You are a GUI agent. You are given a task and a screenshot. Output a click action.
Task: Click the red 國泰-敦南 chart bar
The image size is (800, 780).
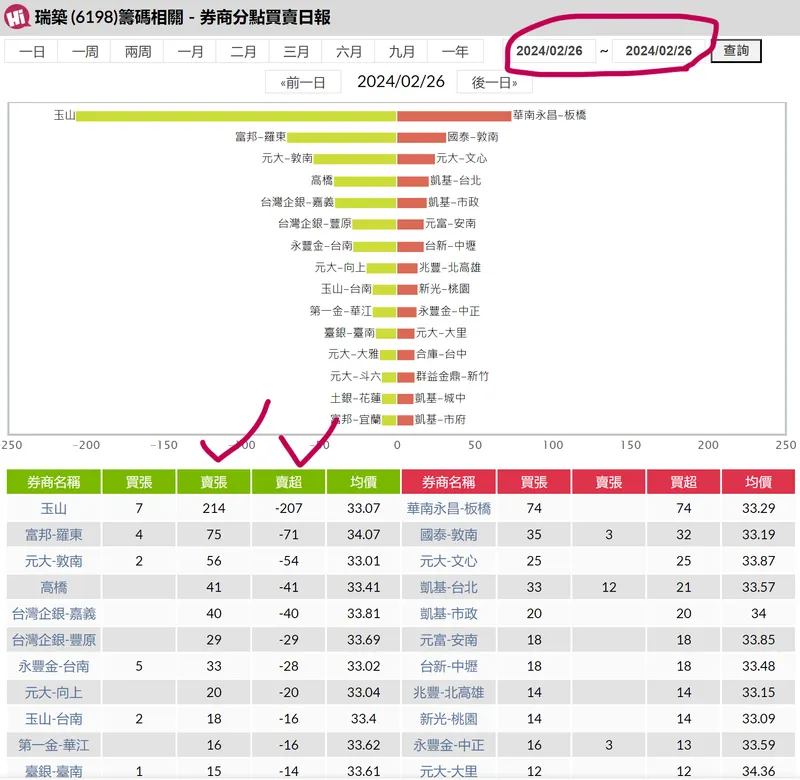(421, 137)
